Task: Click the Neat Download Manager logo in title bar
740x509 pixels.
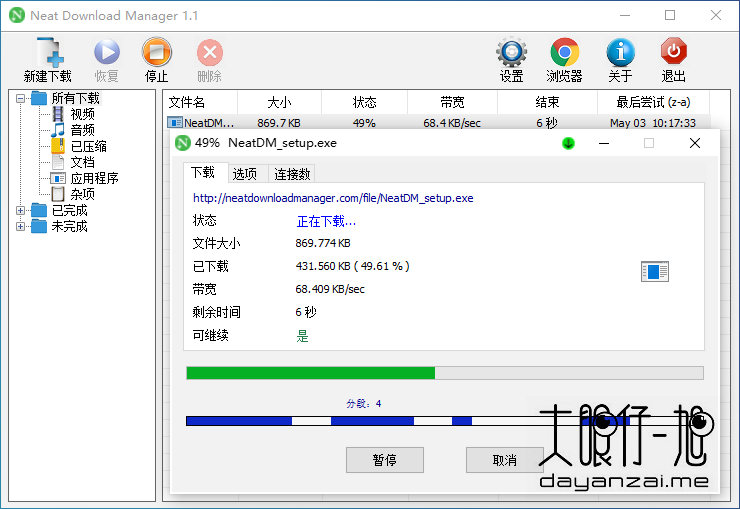Action: coord(17,15)
